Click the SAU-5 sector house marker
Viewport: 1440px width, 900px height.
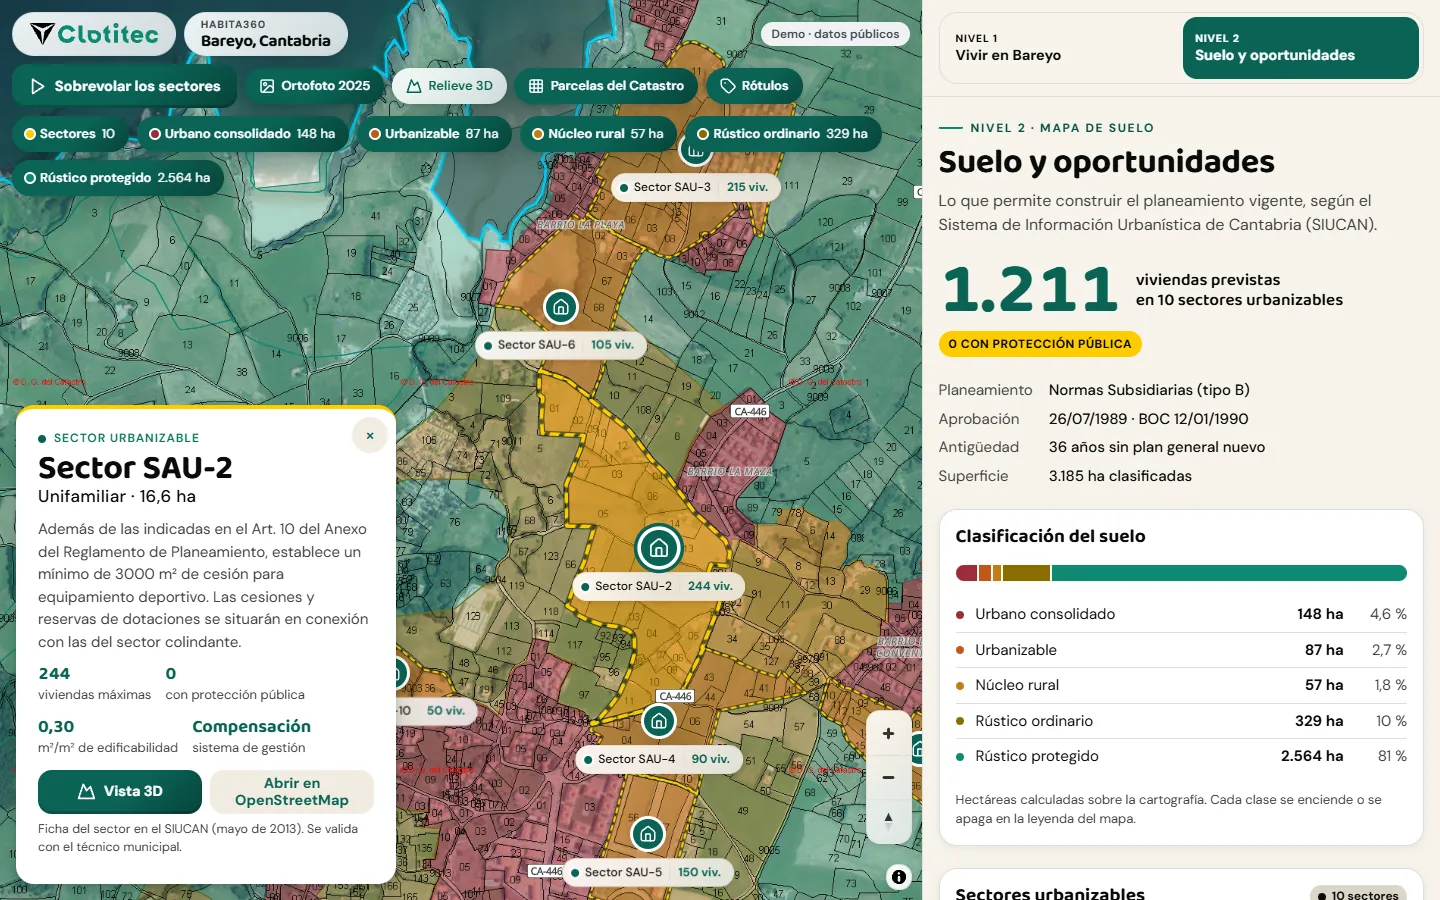pos(648,833)
